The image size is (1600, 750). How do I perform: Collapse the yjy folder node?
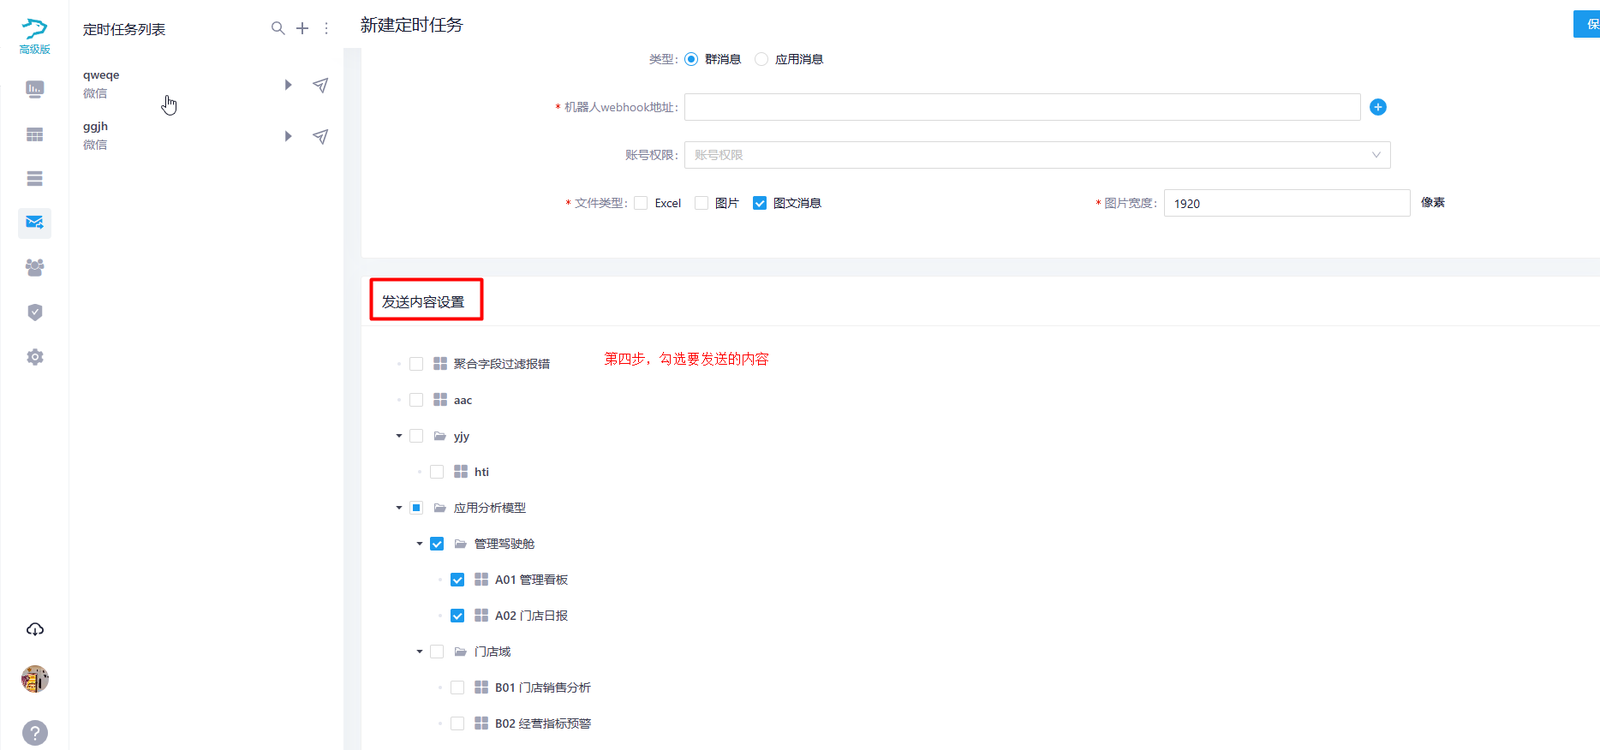(x=399, y=436)
